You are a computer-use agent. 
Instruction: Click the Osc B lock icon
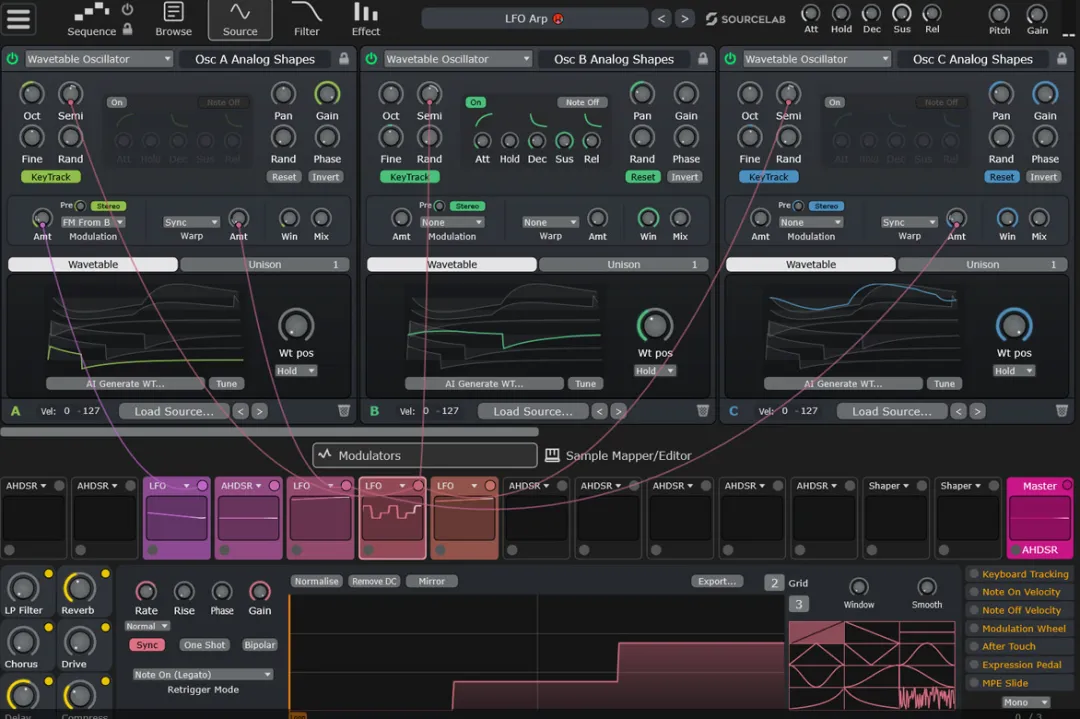click(x=703, y=59)
